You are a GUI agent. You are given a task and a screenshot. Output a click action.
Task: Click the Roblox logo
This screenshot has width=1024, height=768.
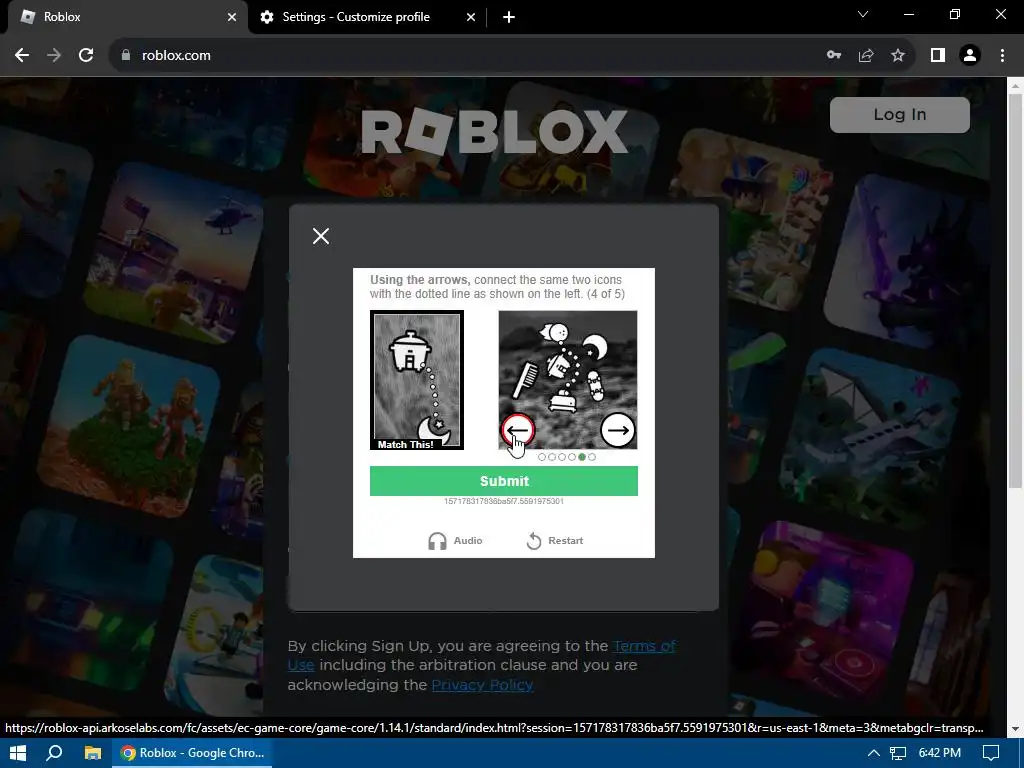click(x=494, y=131)
